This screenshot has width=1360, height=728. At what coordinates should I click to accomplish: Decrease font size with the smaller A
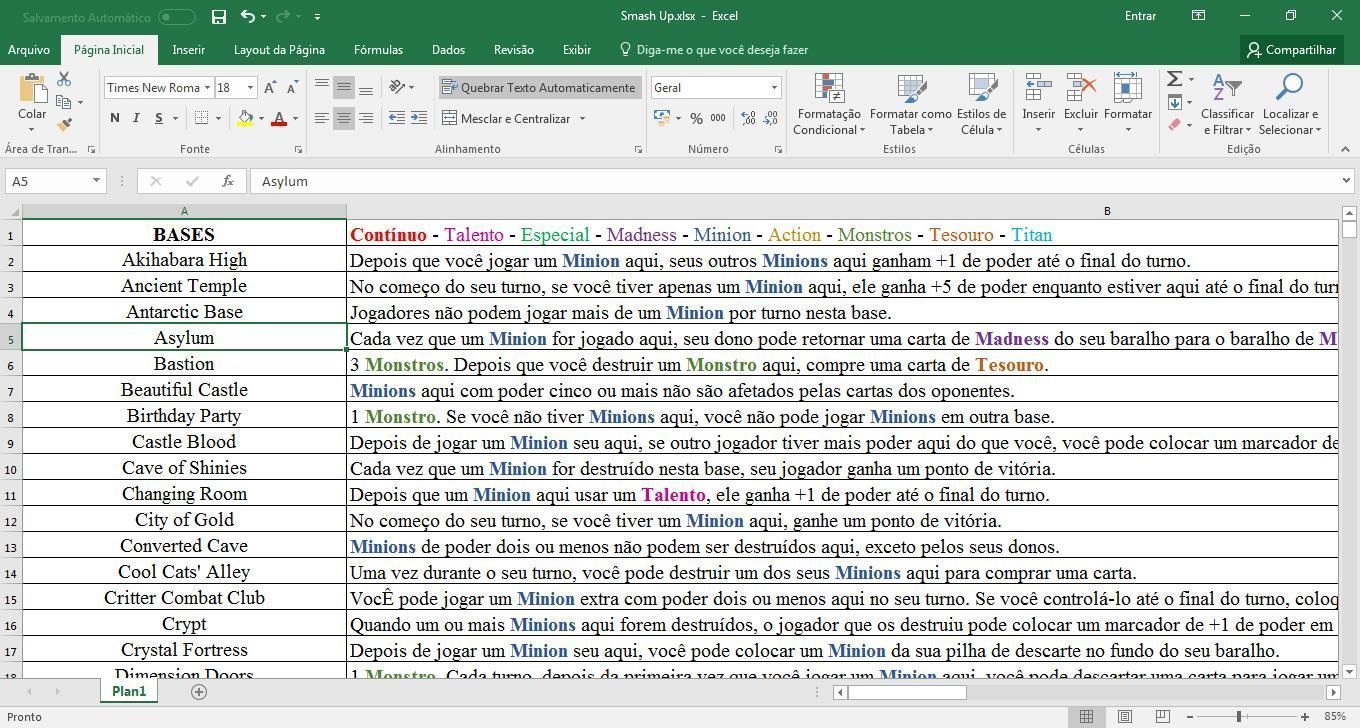(291, 88)
